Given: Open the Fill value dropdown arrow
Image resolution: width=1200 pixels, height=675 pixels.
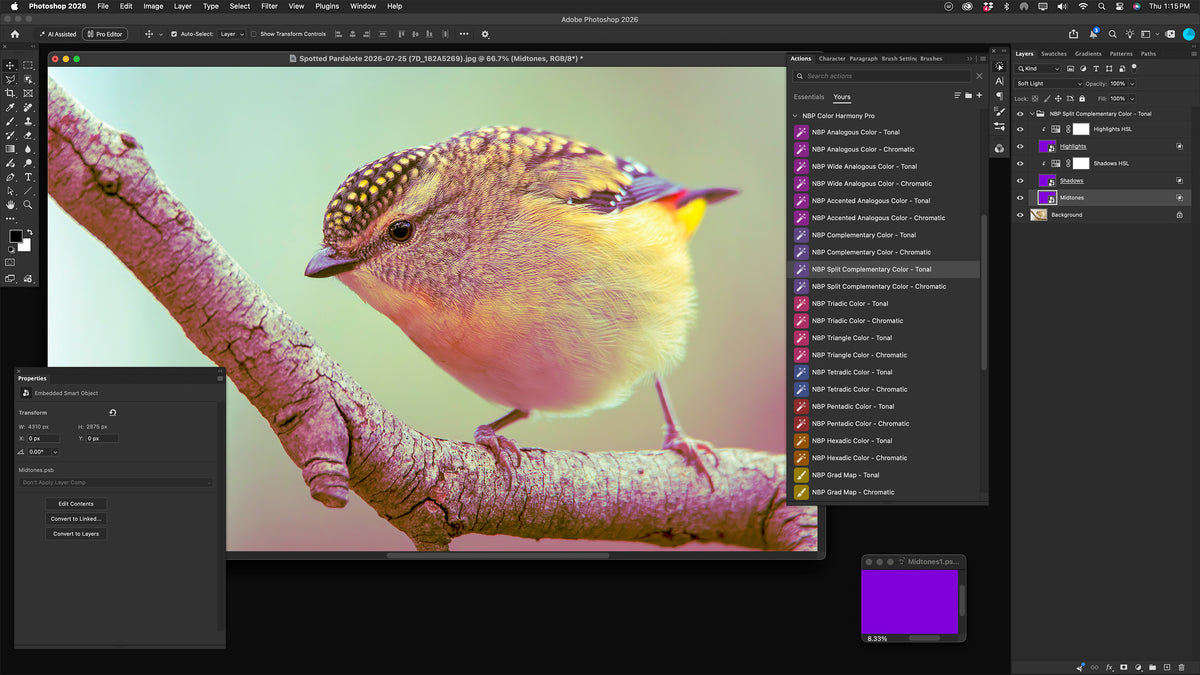Looking at the screenshot, I should coord(1132,99).
